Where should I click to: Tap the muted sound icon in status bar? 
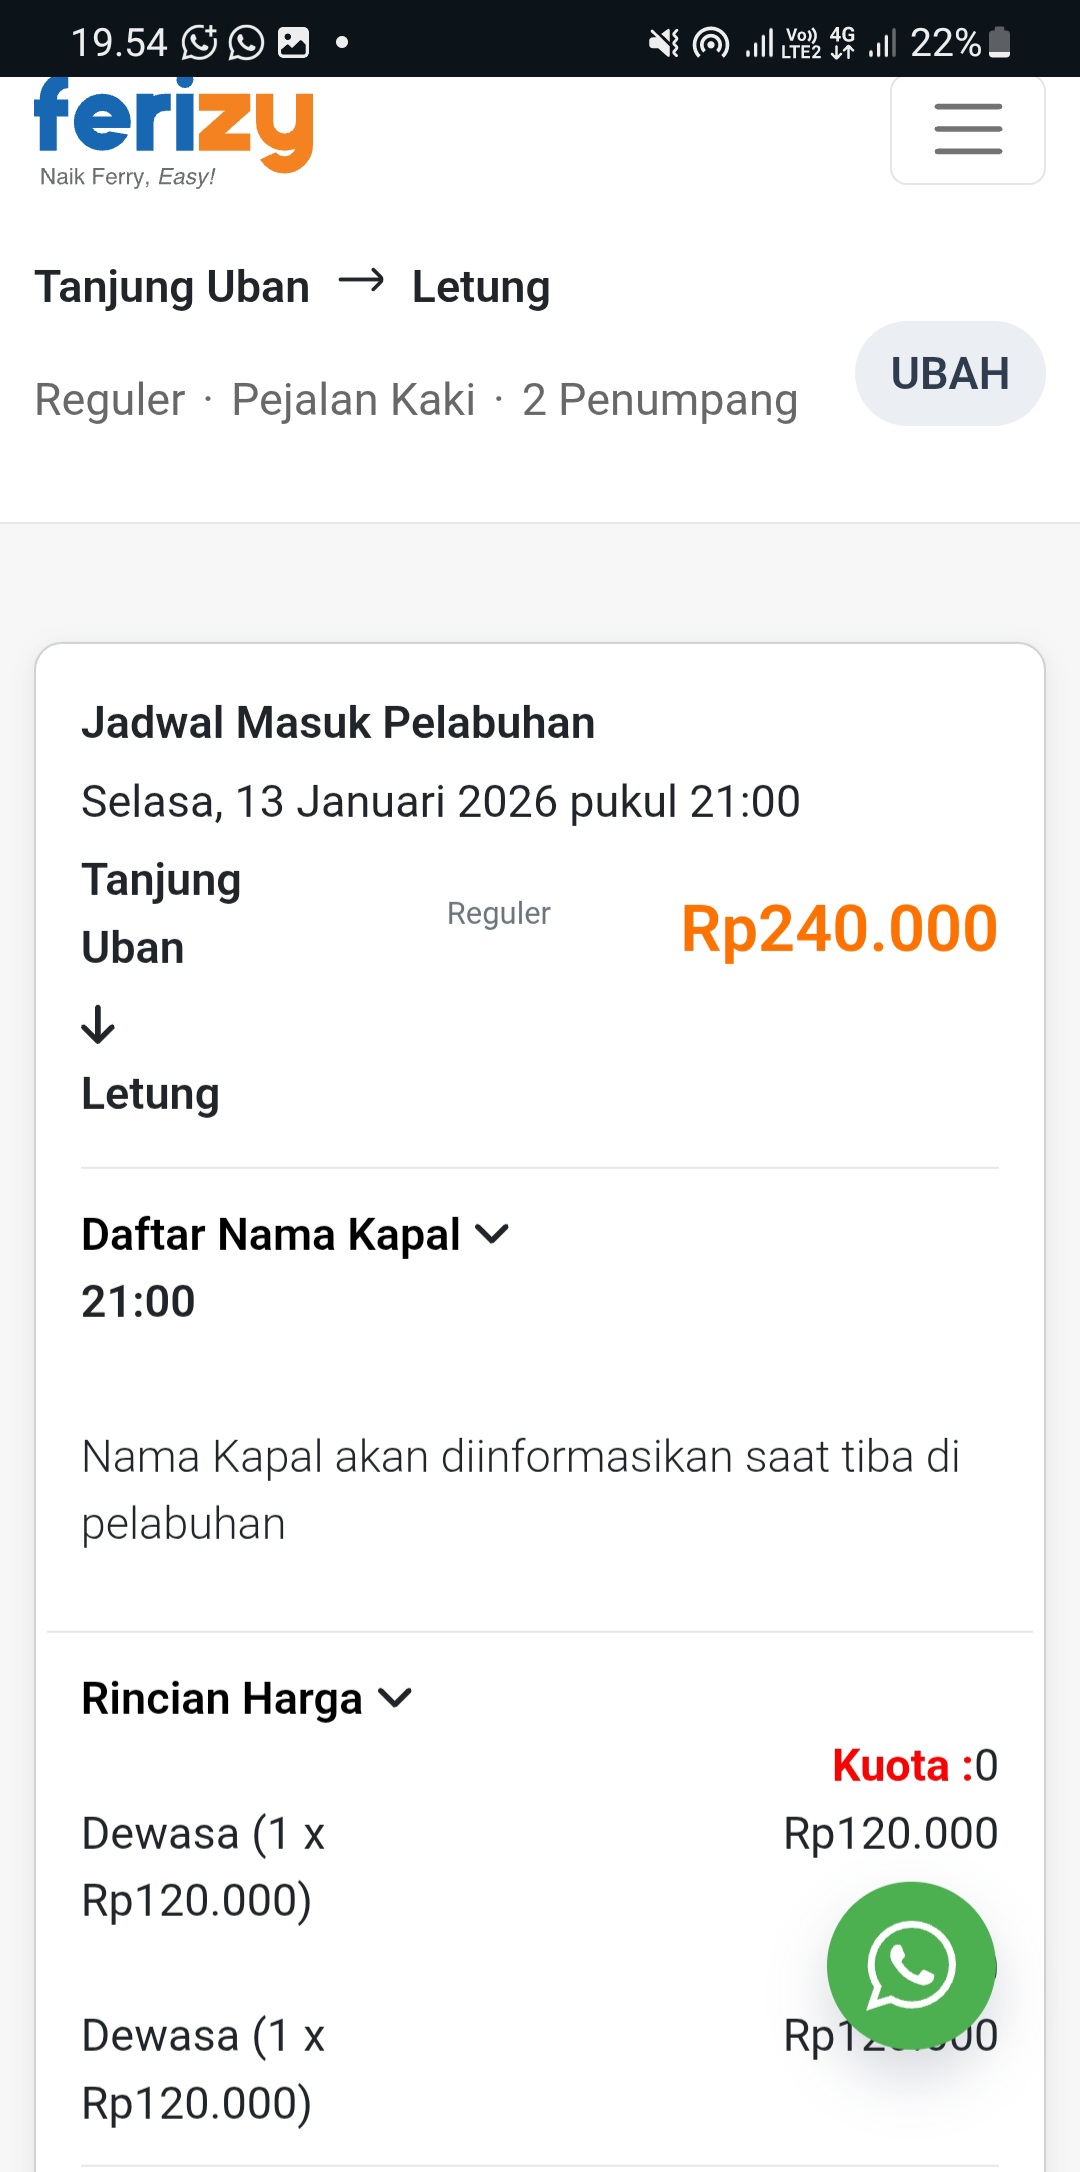click(663, 43)
